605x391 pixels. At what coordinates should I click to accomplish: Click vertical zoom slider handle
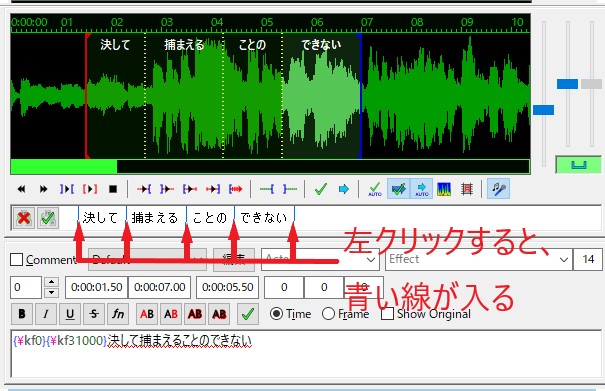pos(567,84)
